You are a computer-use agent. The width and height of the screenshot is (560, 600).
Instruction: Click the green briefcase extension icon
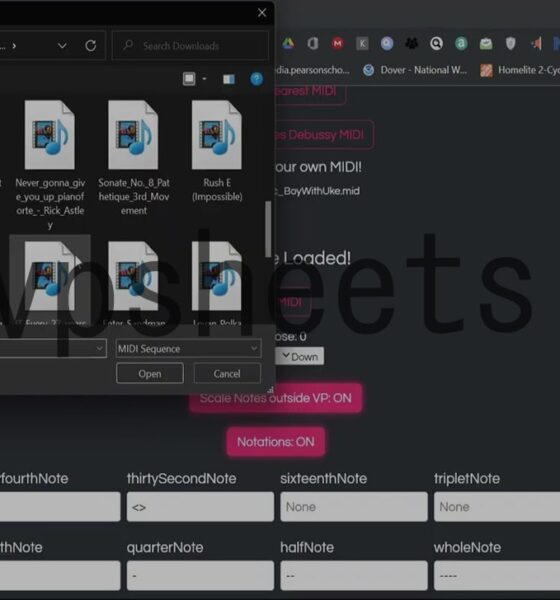486,44
